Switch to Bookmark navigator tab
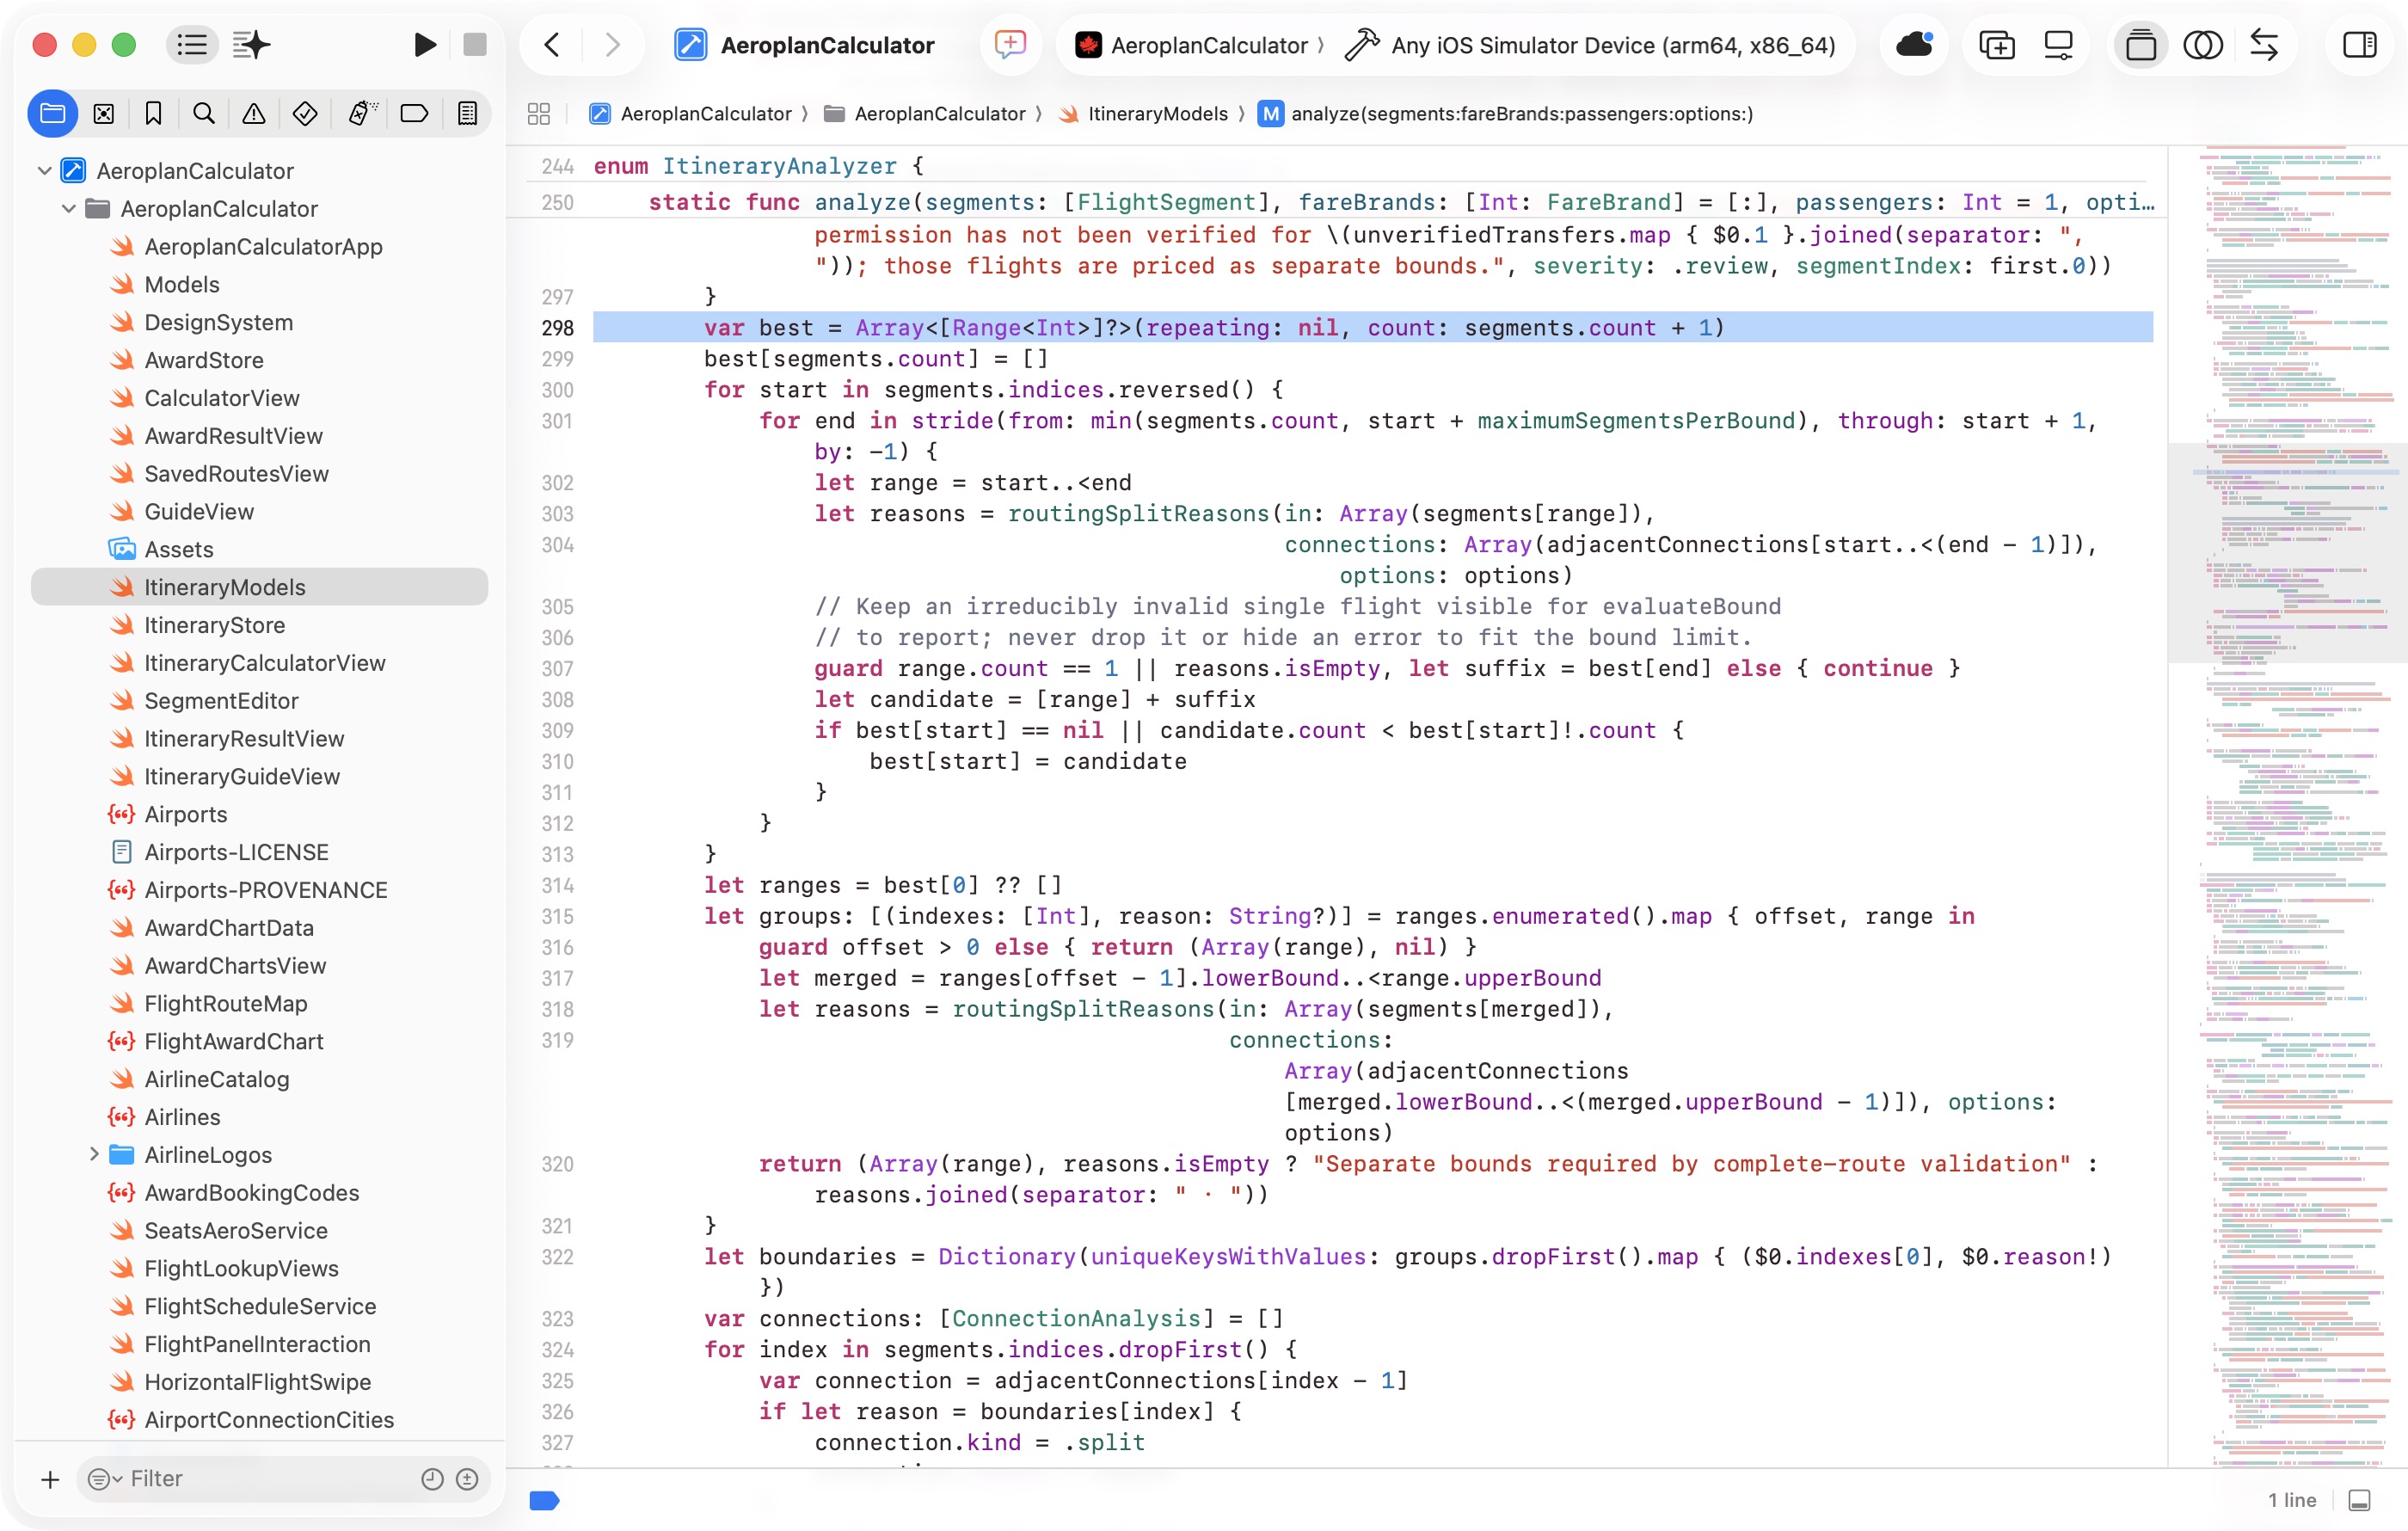 pyautogui.click(x=153, y=114)
